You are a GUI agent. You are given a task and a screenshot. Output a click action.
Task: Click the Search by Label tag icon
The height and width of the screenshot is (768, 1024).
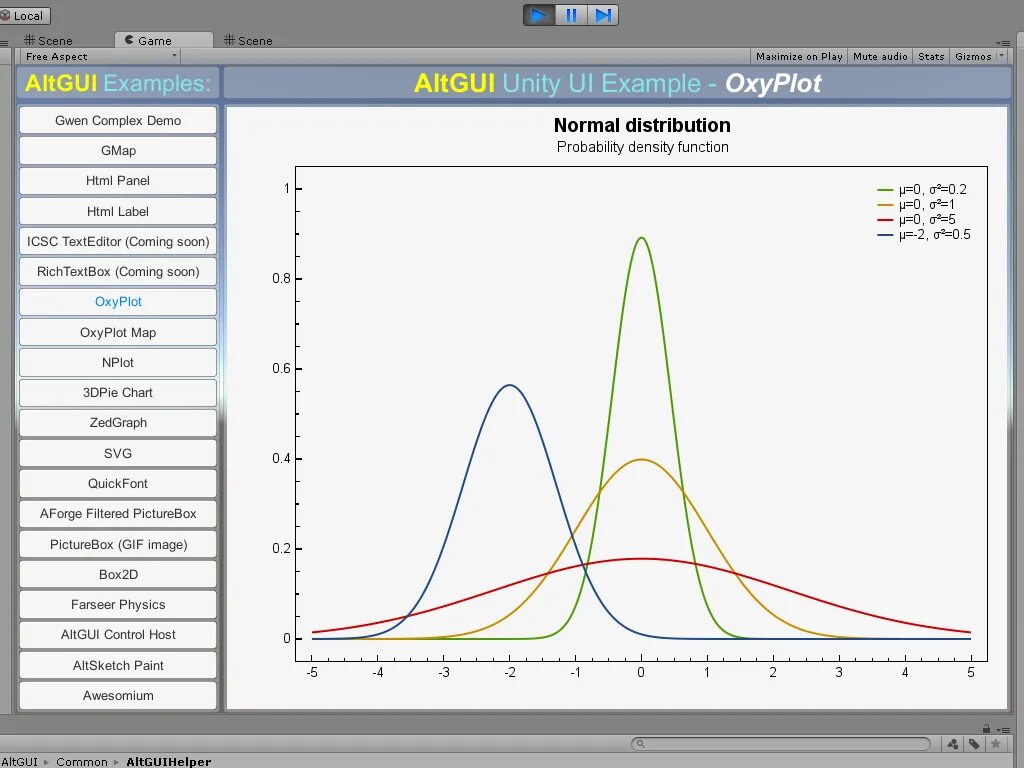[974, 744]
